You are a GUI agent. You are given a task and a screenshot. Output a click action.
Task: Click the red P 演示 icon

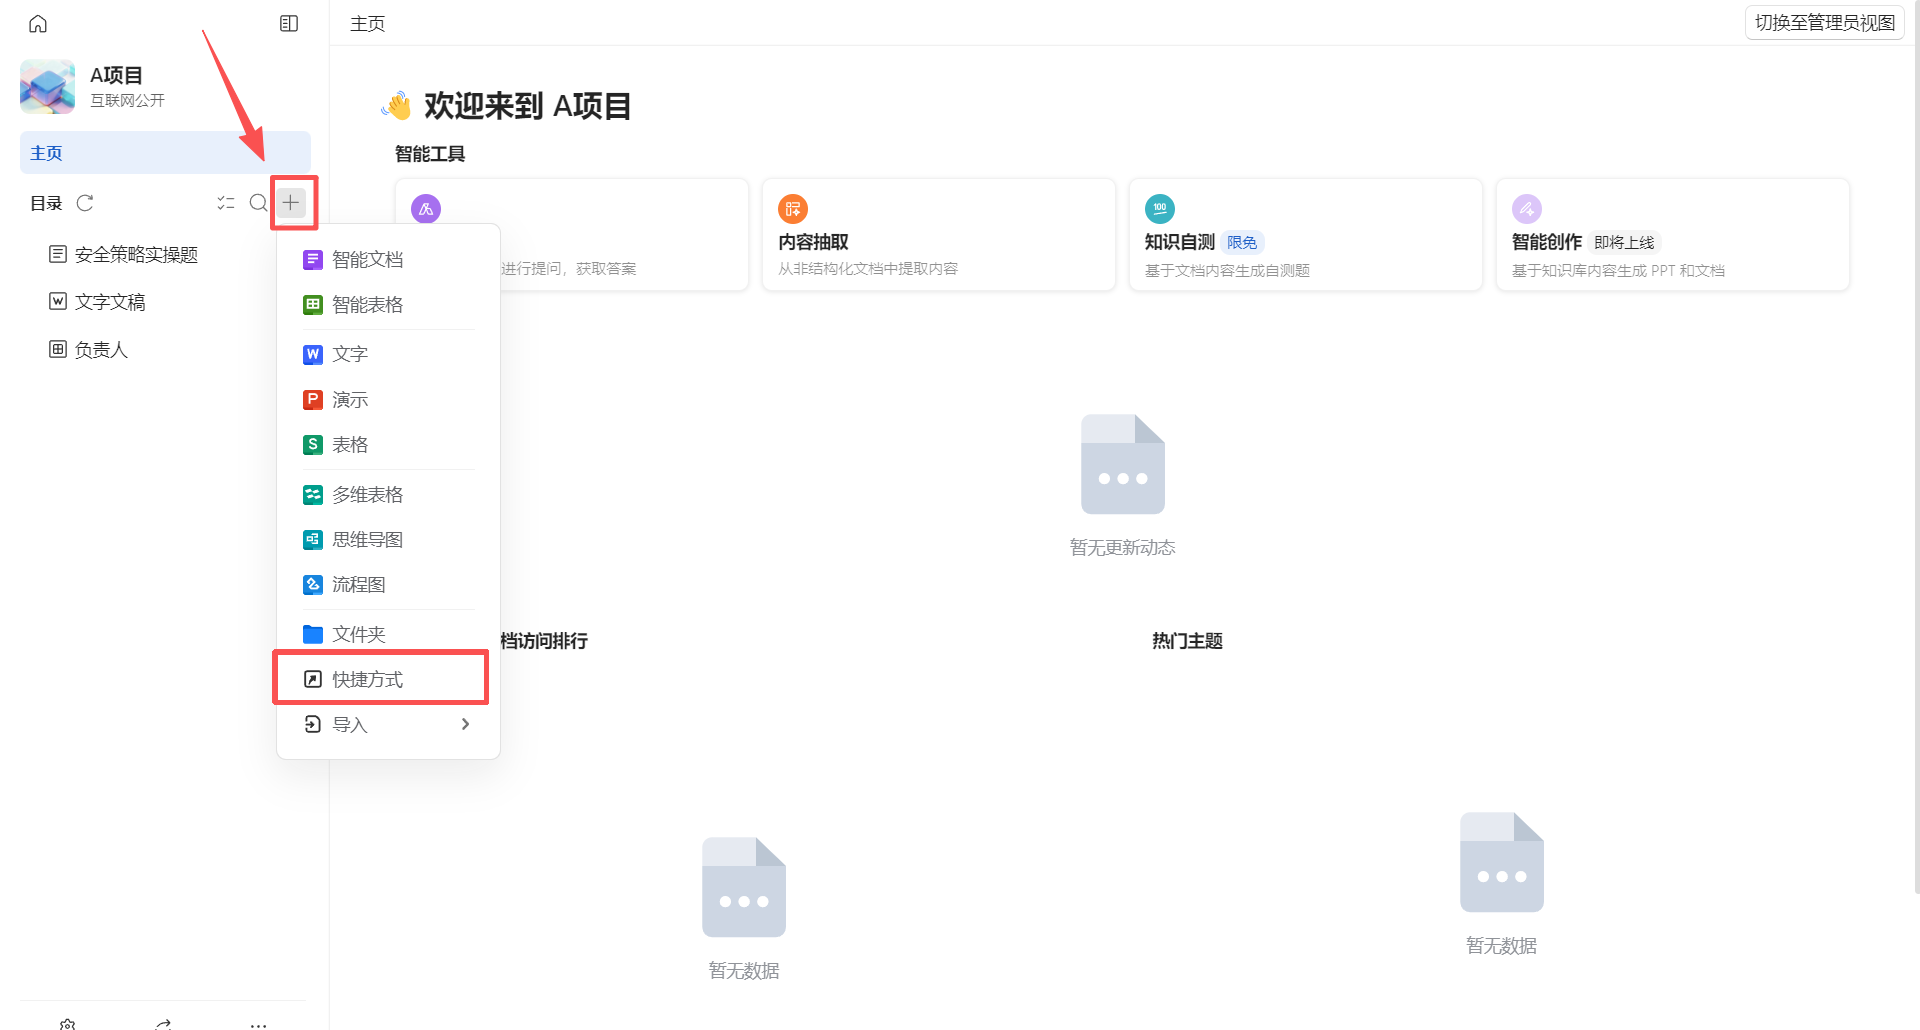point(313,399)
